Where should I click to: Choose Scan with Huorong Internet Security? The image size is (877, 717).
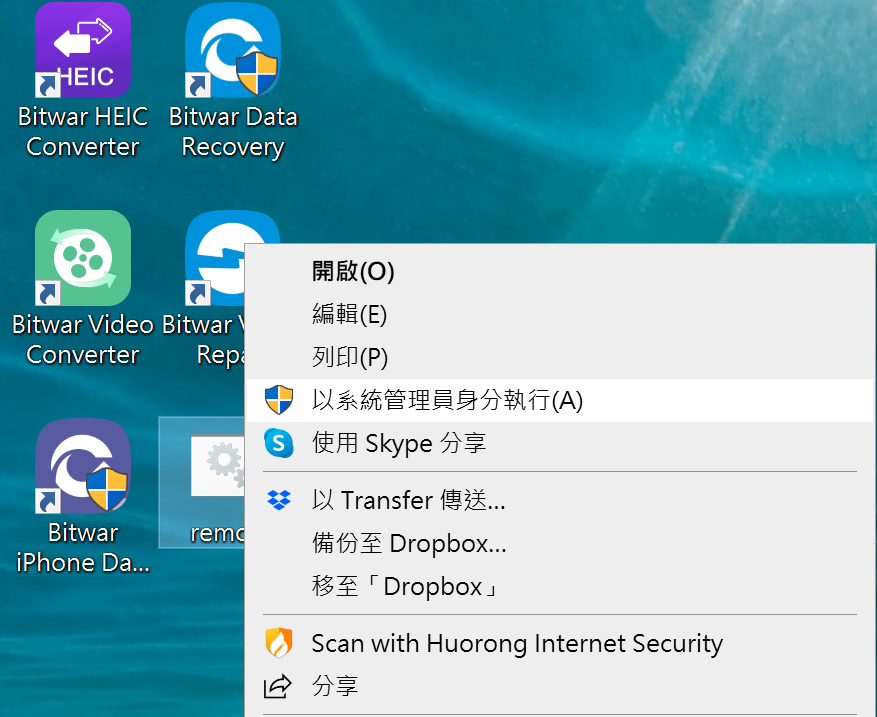(x=559, y=643)
